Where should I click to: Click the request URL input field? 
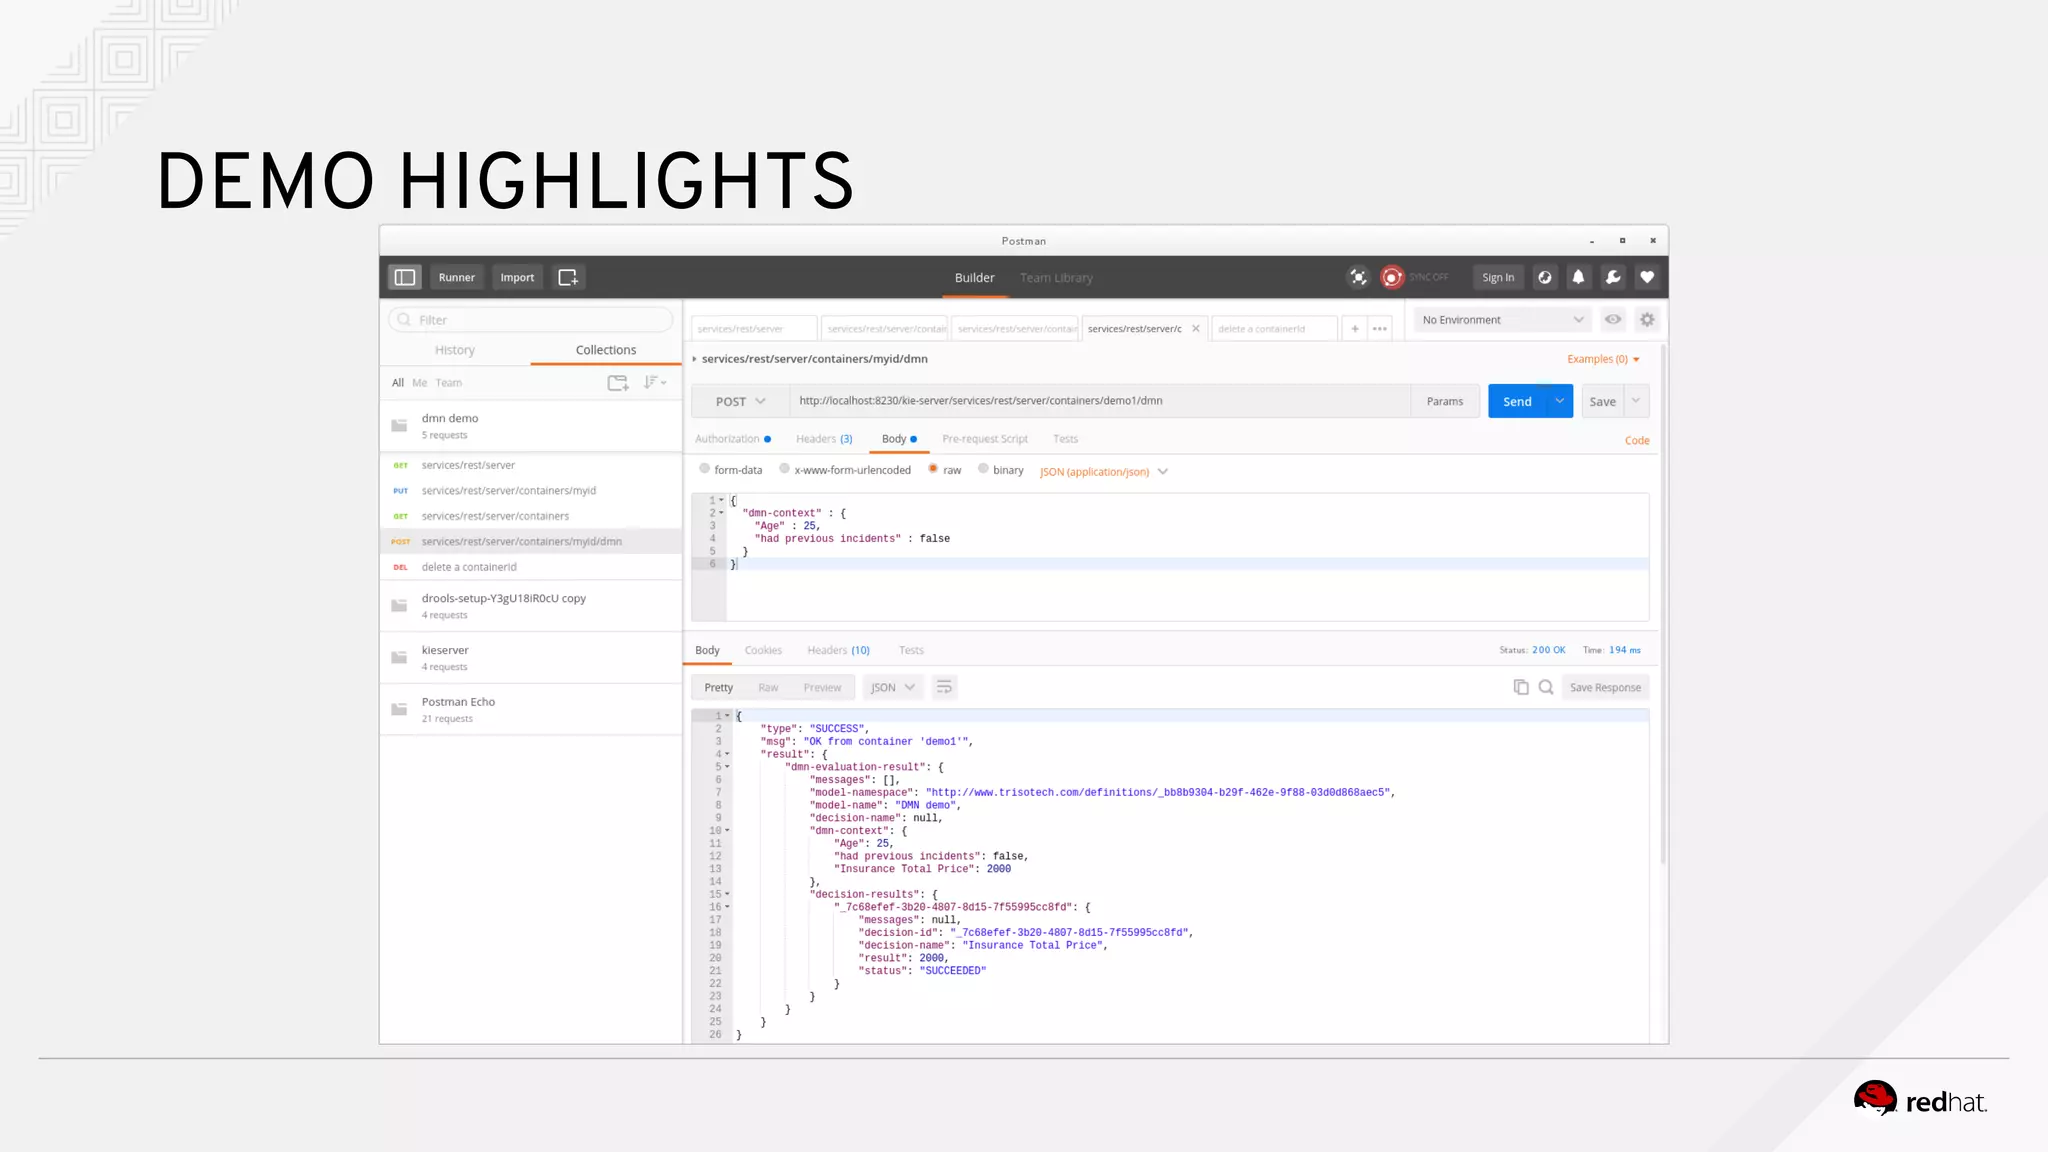tap(1100, 401)
